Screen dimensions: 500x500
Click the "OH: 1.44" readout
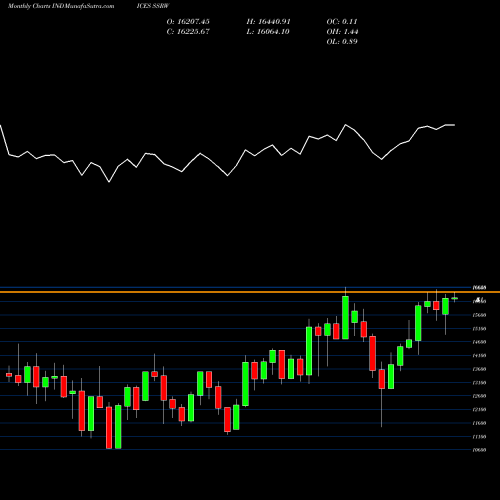(342, 32)
